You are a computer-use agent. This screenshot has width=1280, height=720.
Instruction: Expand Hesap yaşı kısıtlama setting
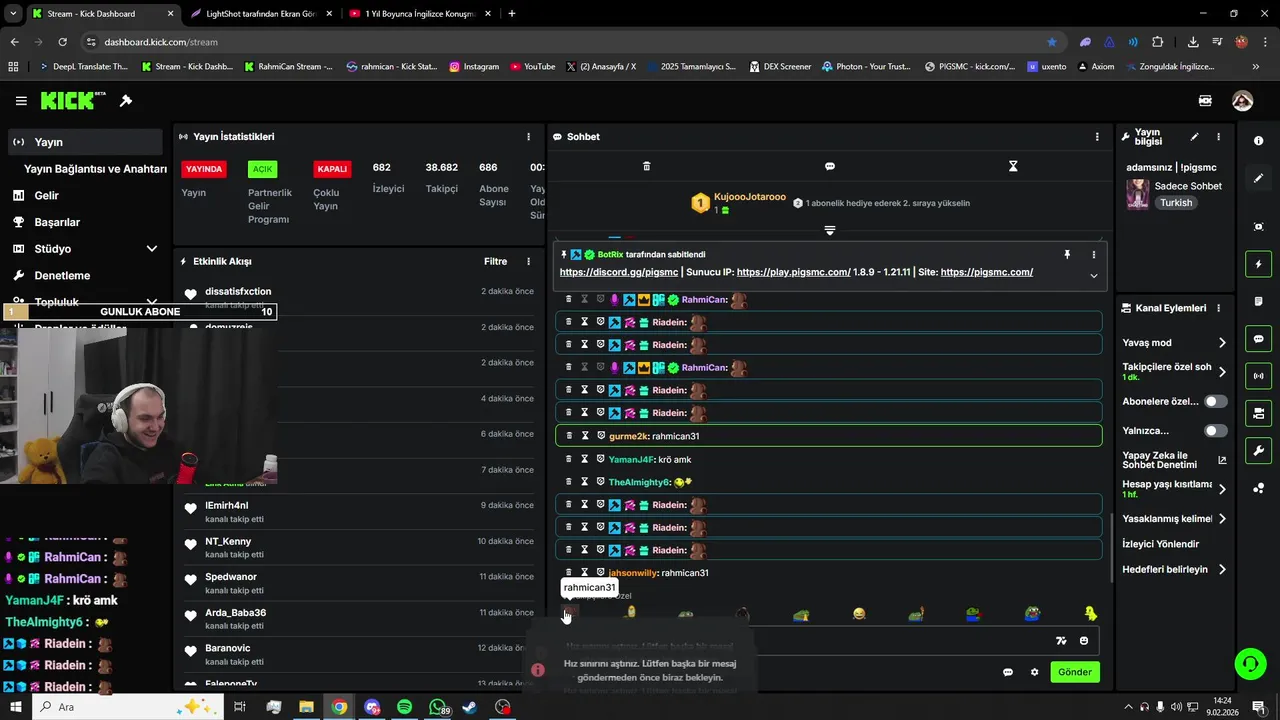point(1222,489)
